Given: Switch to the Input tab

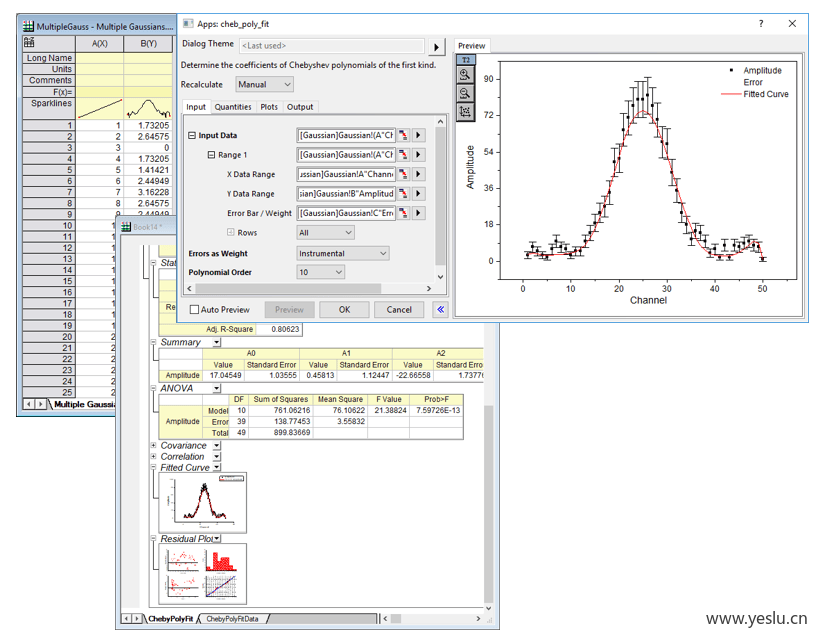Looking at the screenshot, I should [196, 107].
